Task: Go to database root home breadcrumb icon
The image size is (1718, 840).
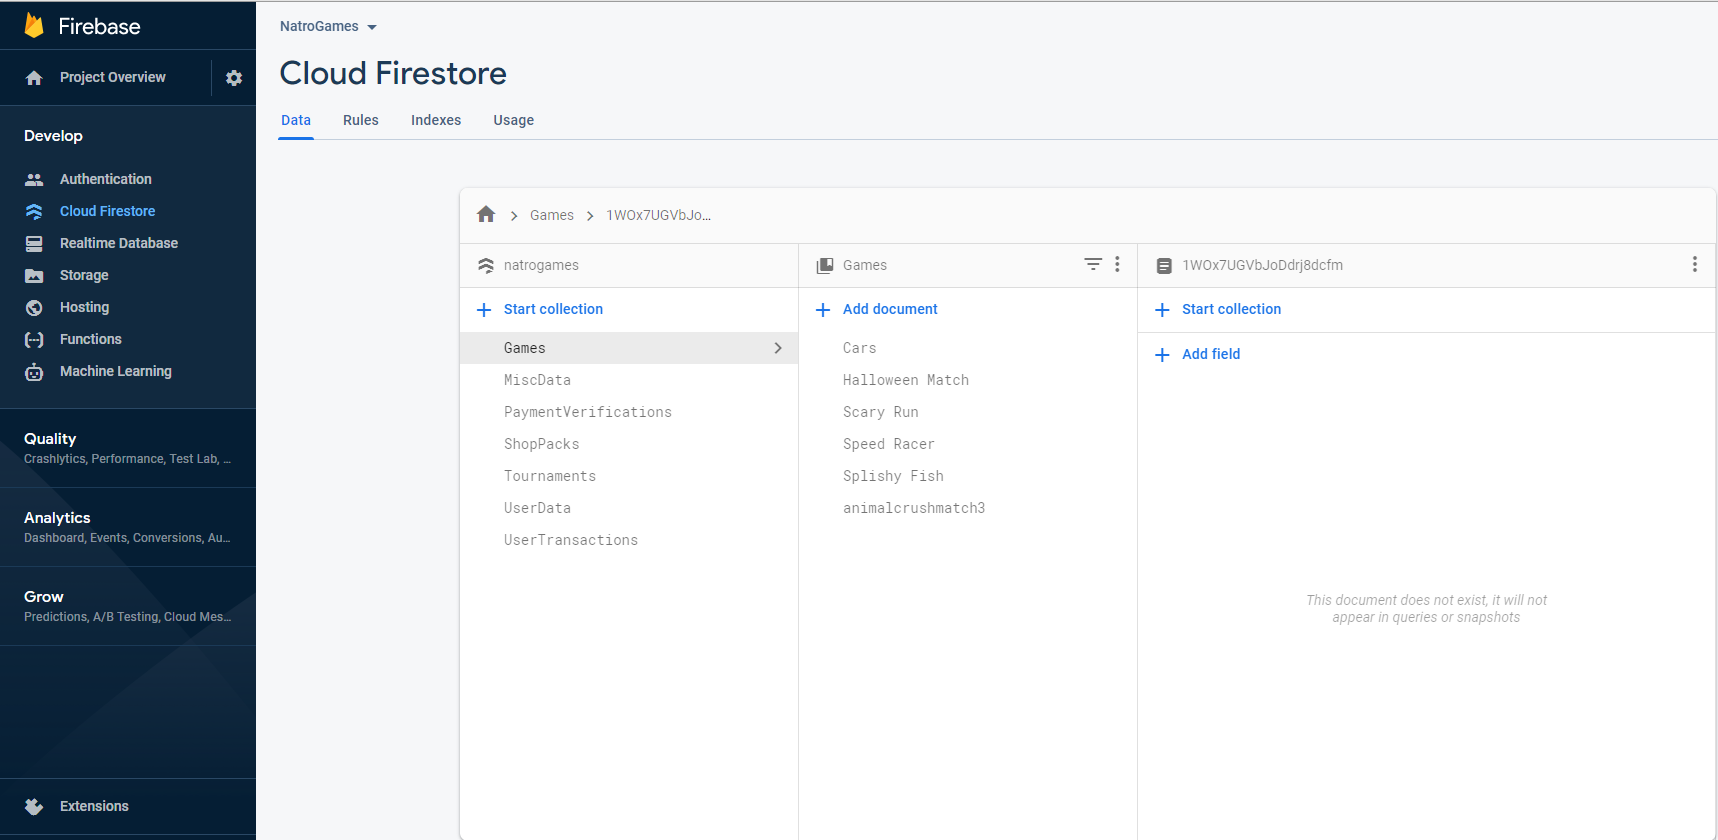Action: 486,214
